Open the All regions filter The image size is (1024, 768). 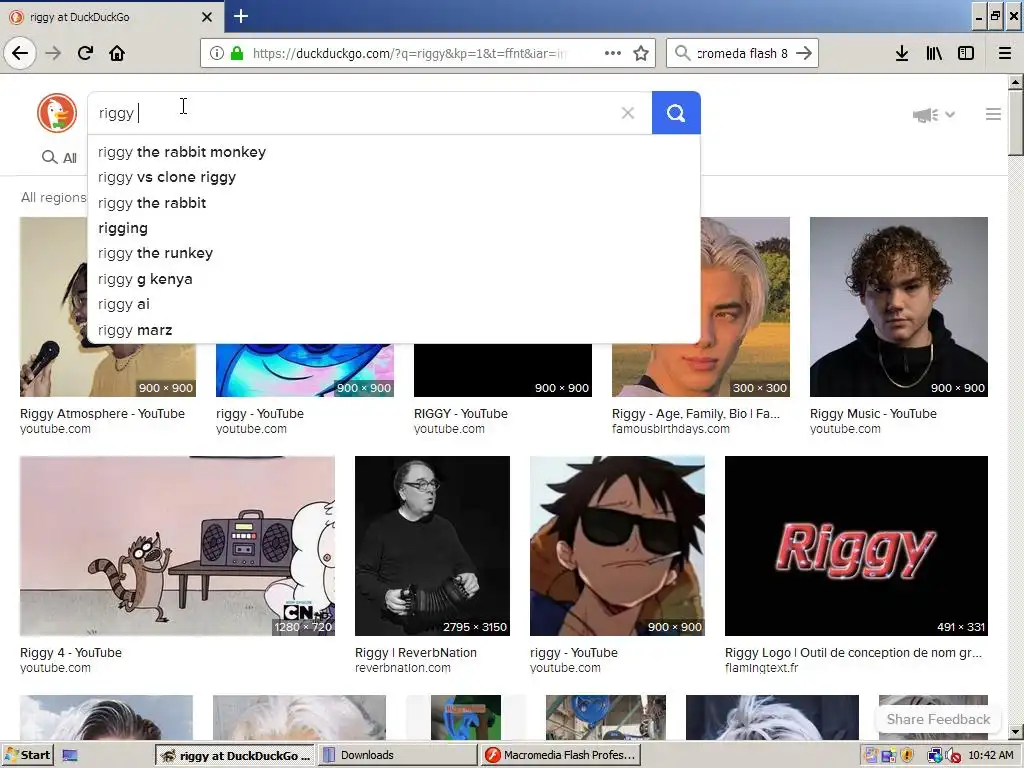[x=54, y=197]
